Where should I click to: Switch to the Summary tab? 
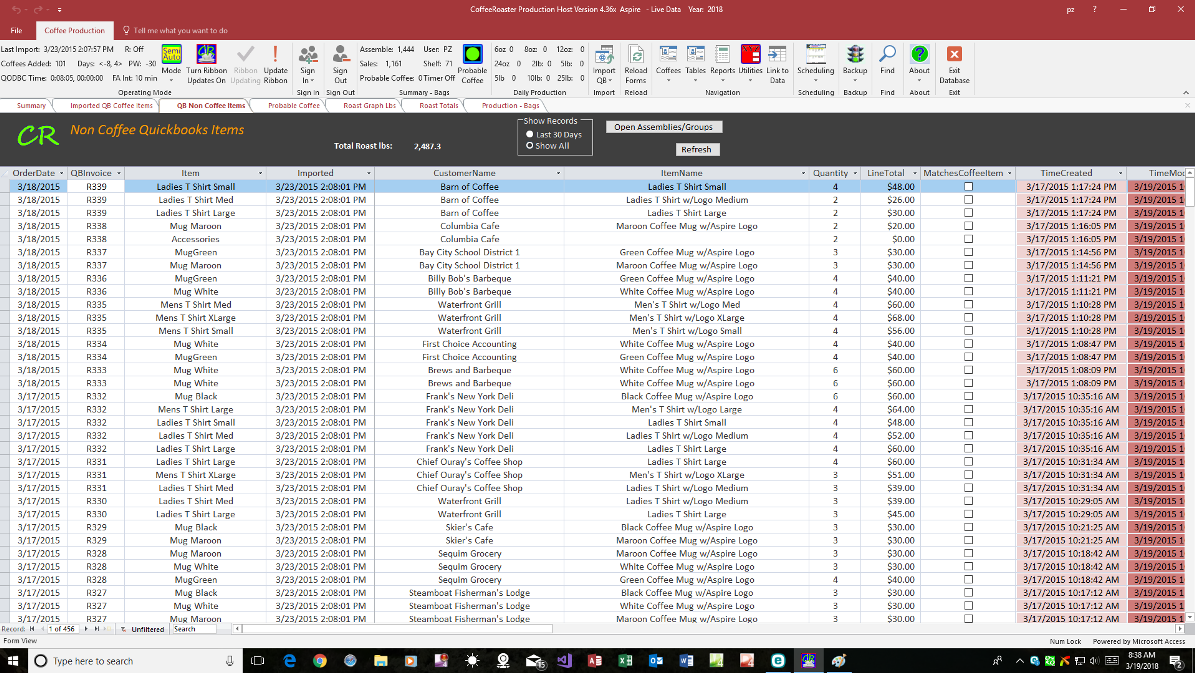tap(31, 106)
